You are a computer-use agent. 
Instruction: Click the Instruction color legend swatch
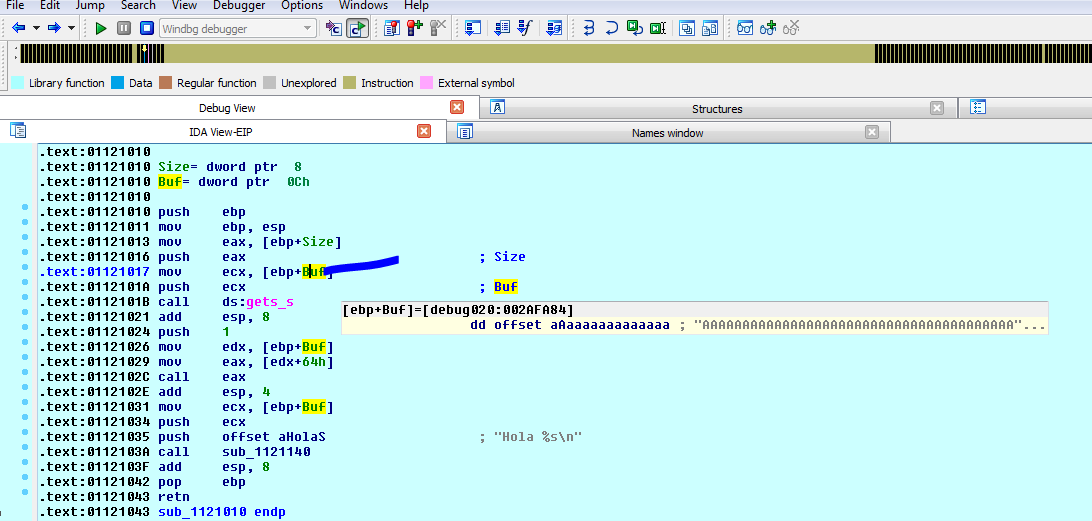coord(349,83)
